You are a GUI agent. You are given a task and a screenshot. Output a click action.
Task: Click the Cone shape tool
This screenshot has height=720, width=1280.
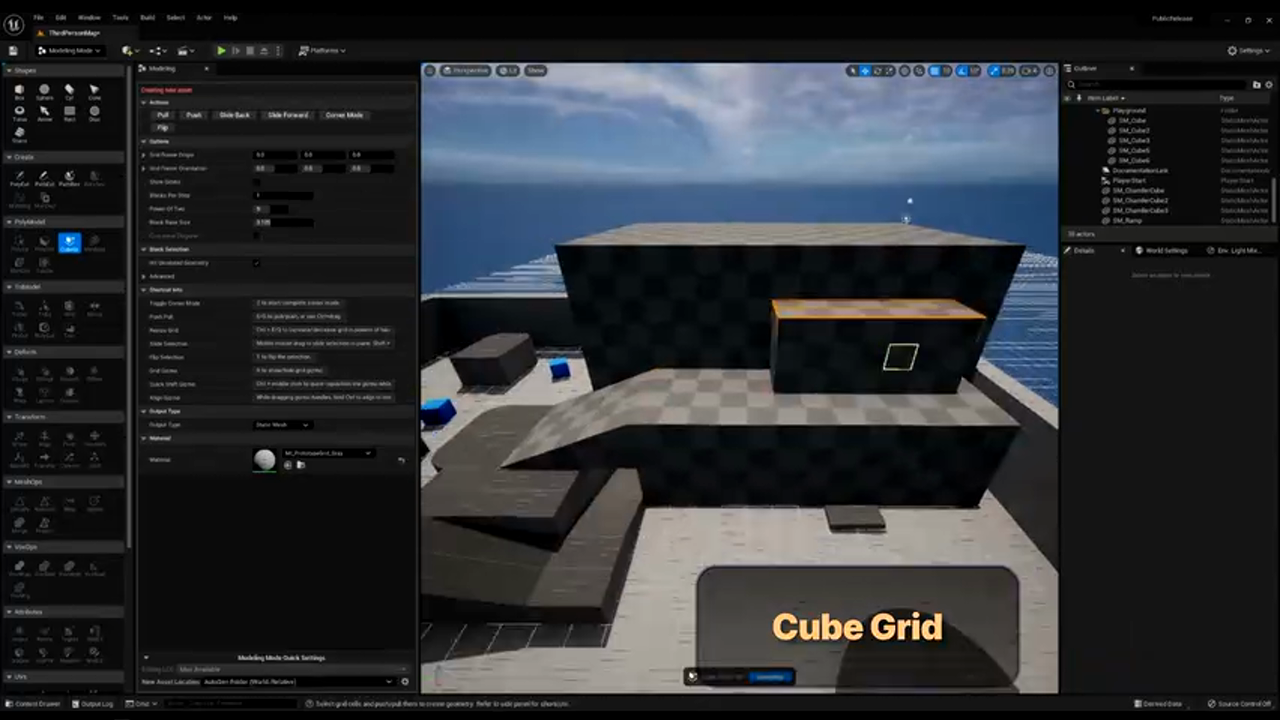tap(94, 92)
